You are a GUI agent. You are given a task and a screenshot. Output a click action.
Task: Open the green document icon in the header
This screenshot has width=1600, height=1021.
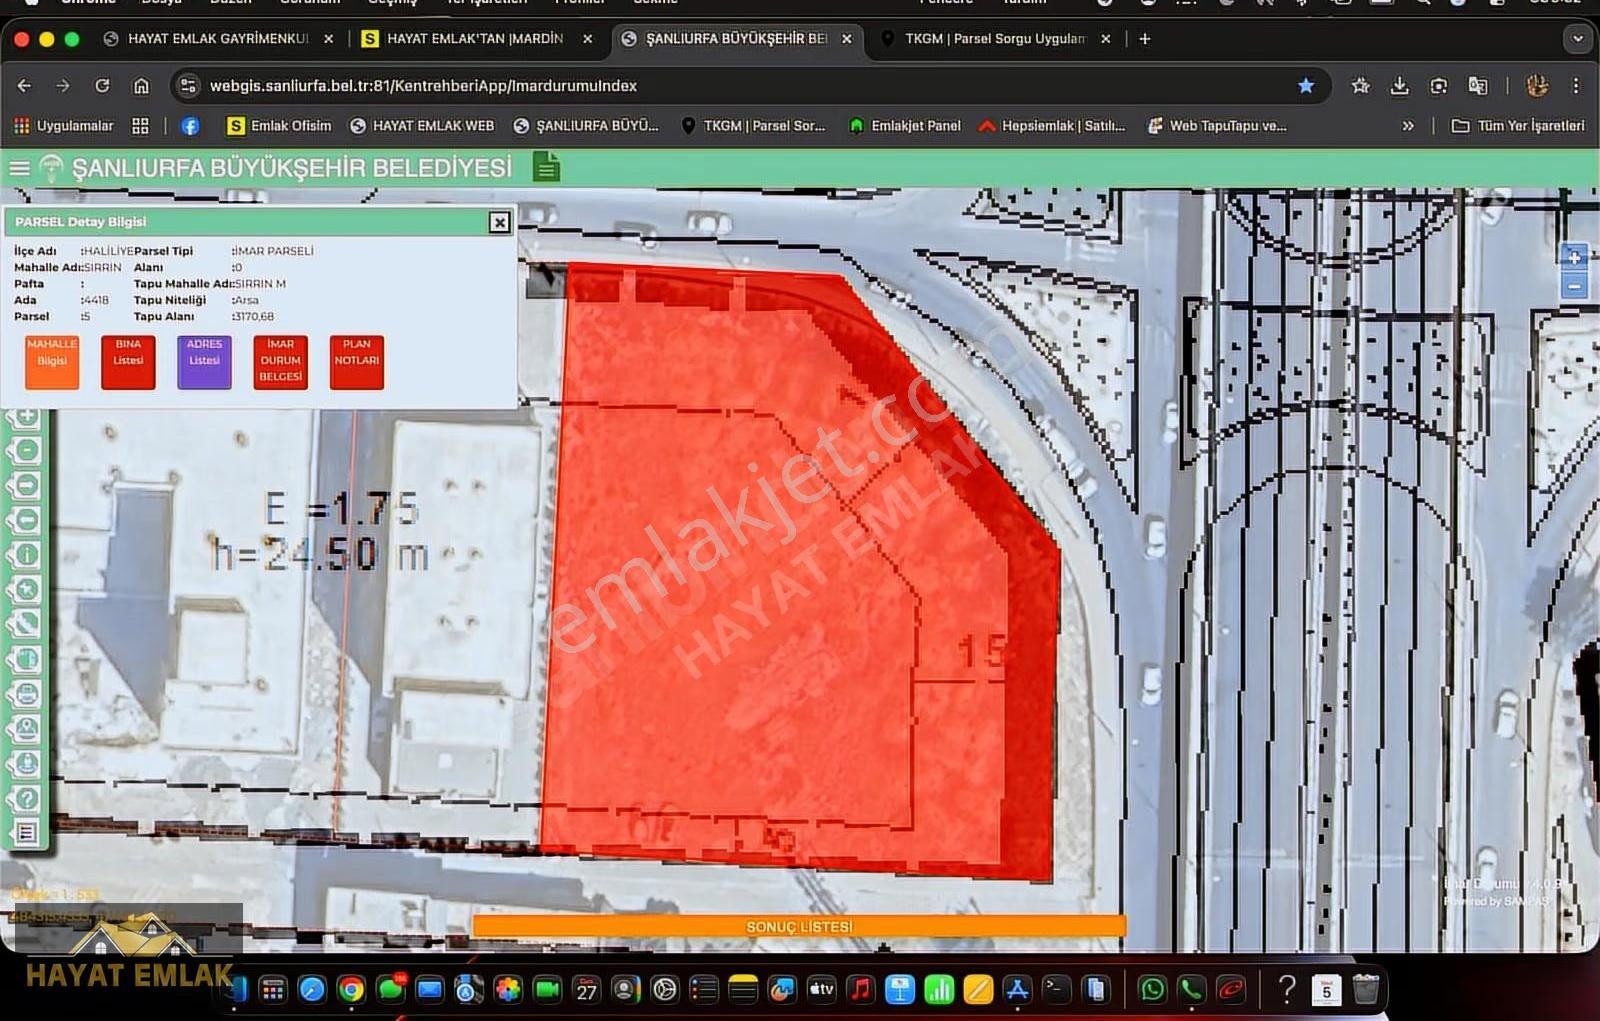[546, 167]
